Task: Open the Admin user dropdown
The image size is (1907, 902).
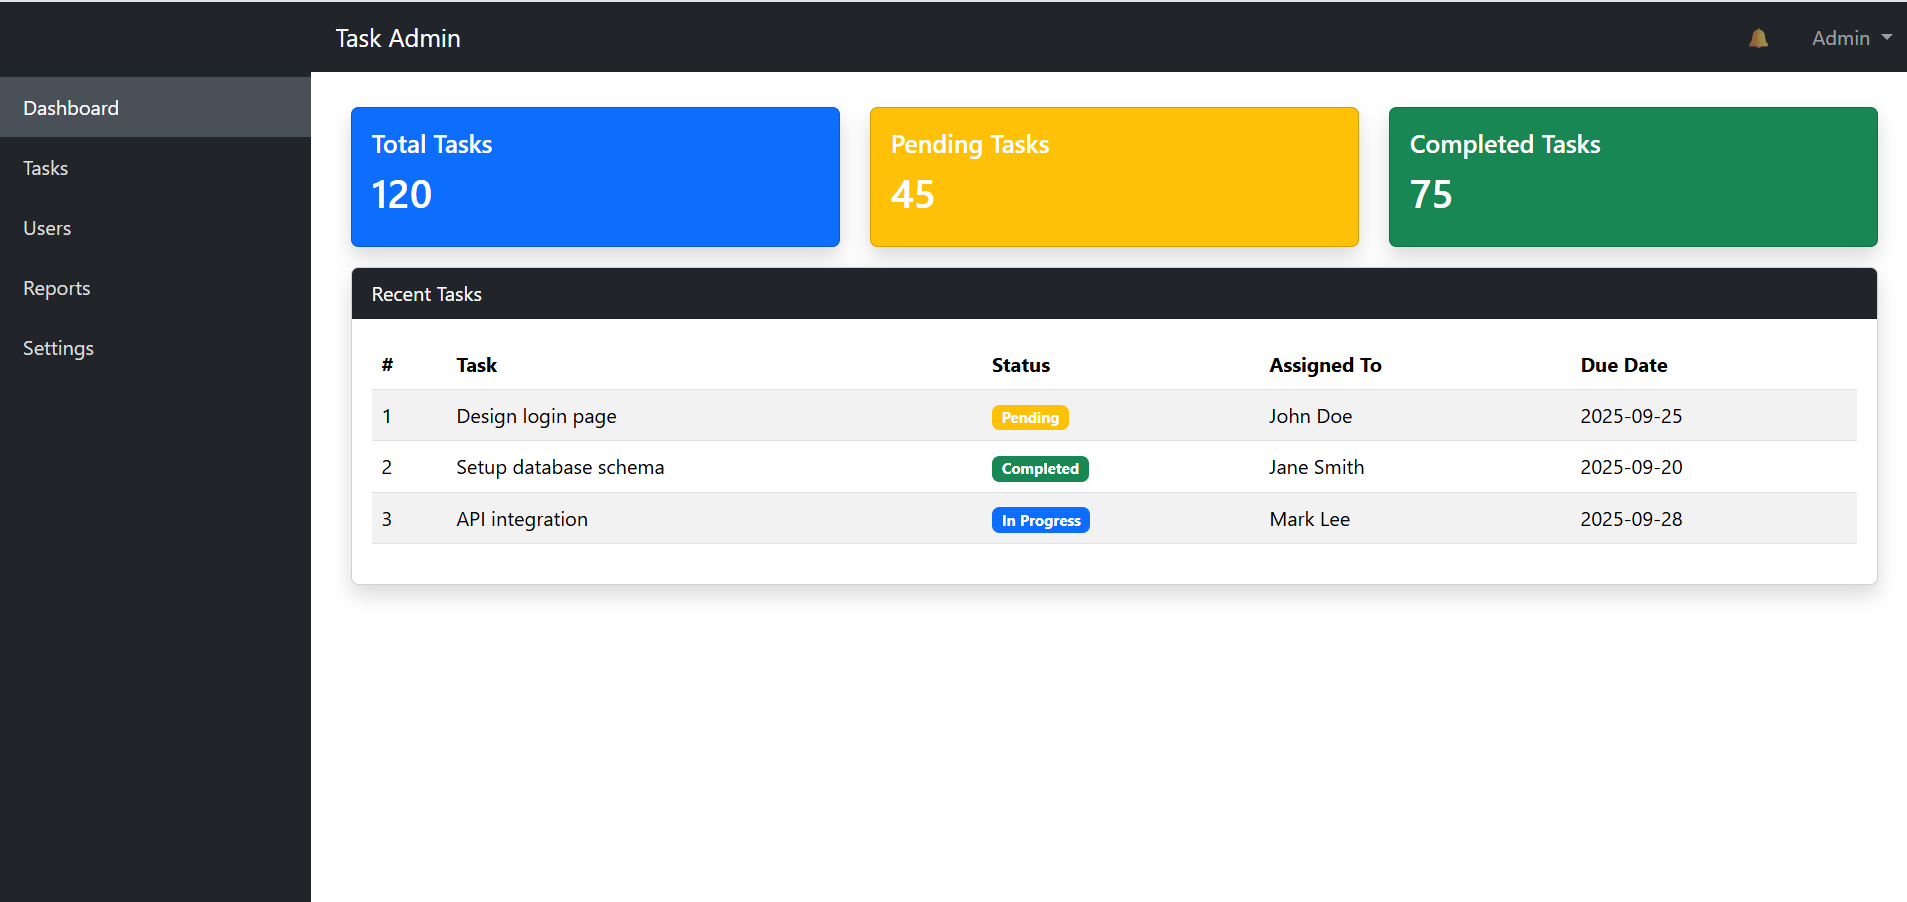Action: point(1850,38)
